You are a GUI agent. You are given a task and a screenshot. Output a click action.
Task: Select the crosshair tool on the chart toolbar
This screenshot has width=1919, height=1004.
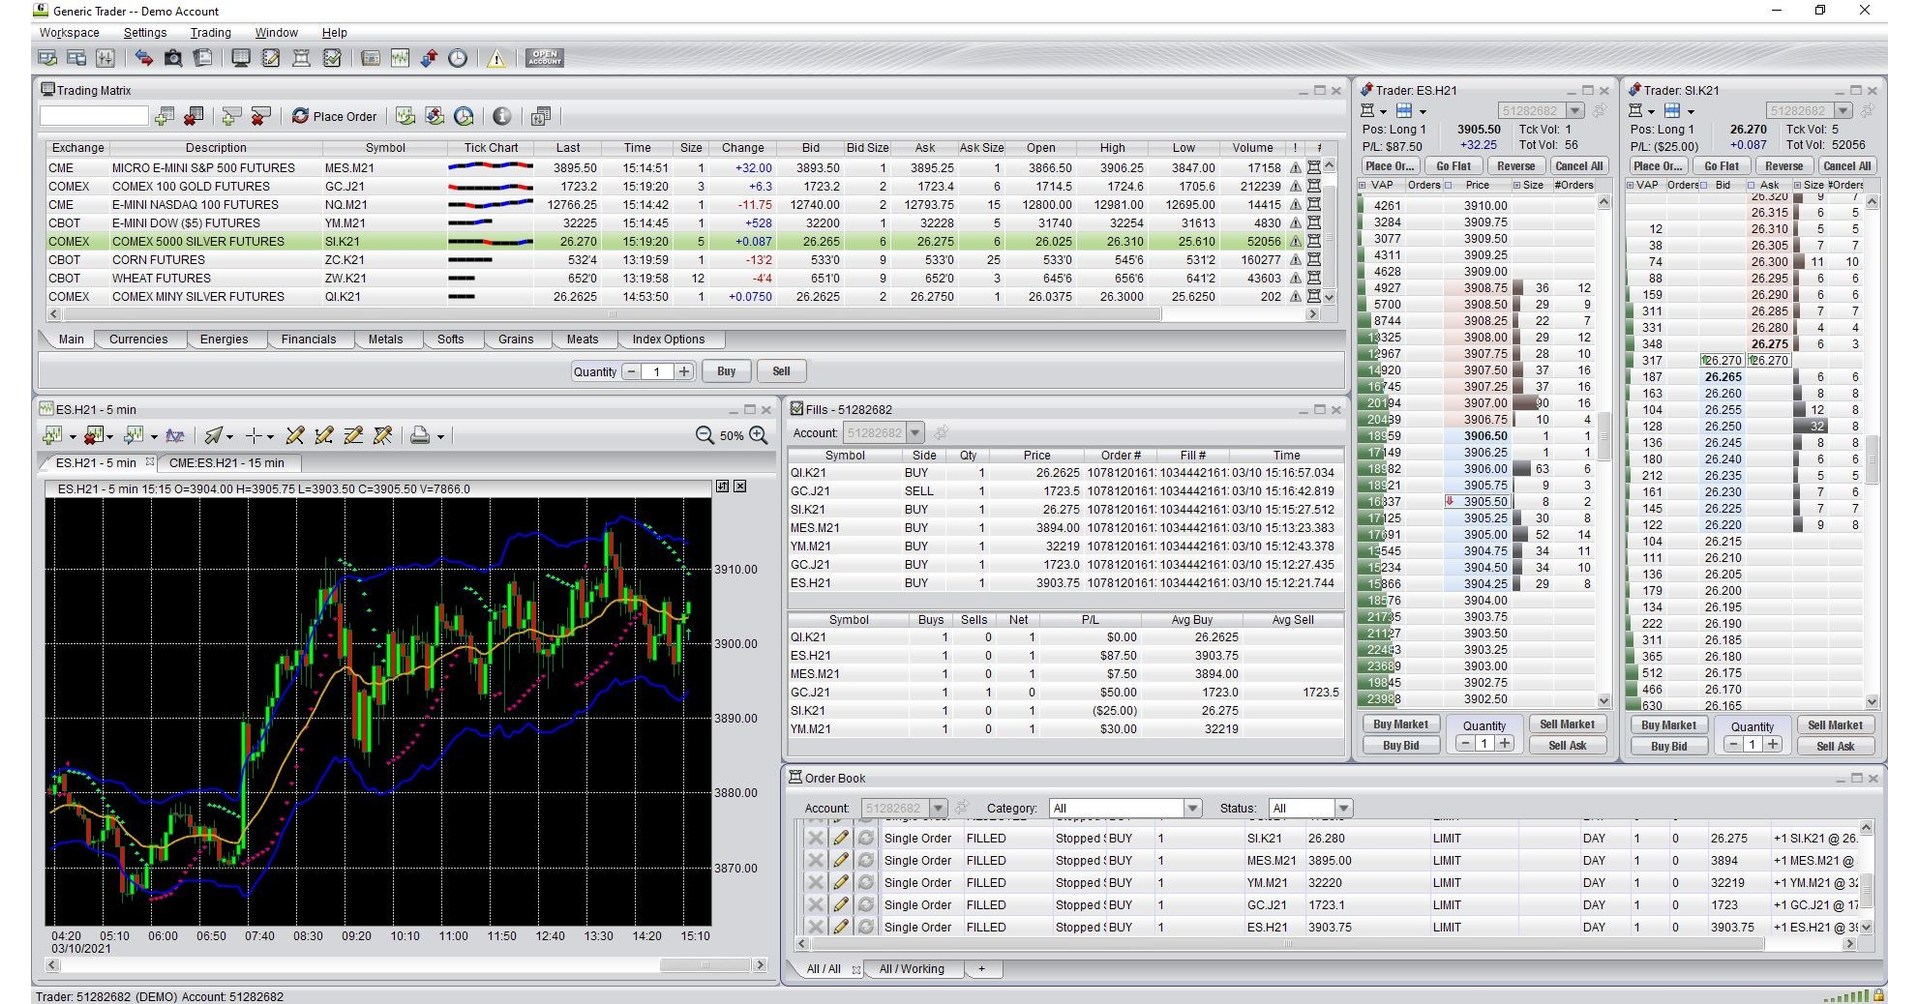(x=254, y=435)
